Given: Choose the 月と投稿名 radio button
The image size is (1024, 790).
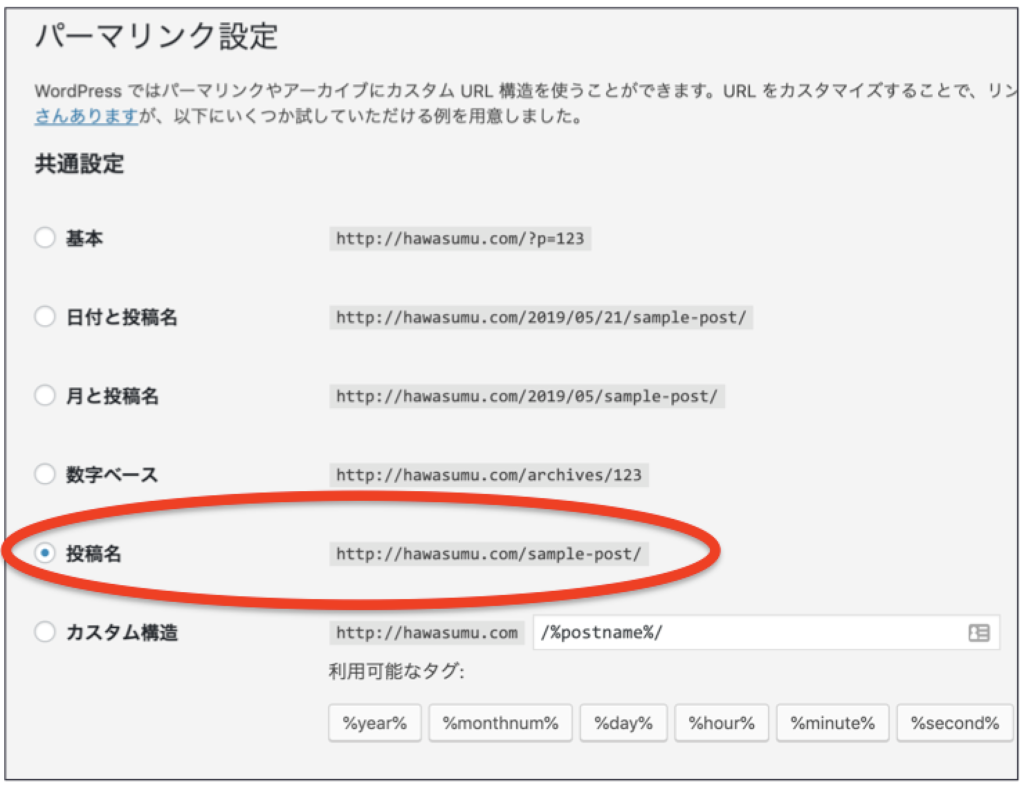Looking at the screenshot, I should (45, 396).
